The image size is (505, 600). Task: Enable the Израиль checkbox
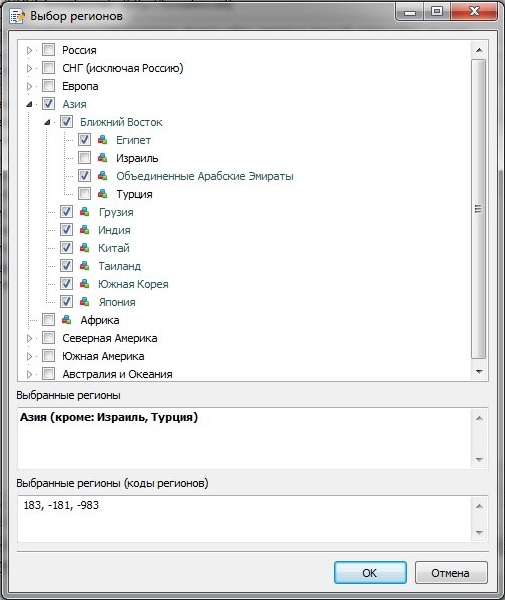pyautogui.click(x=84, y=158)
